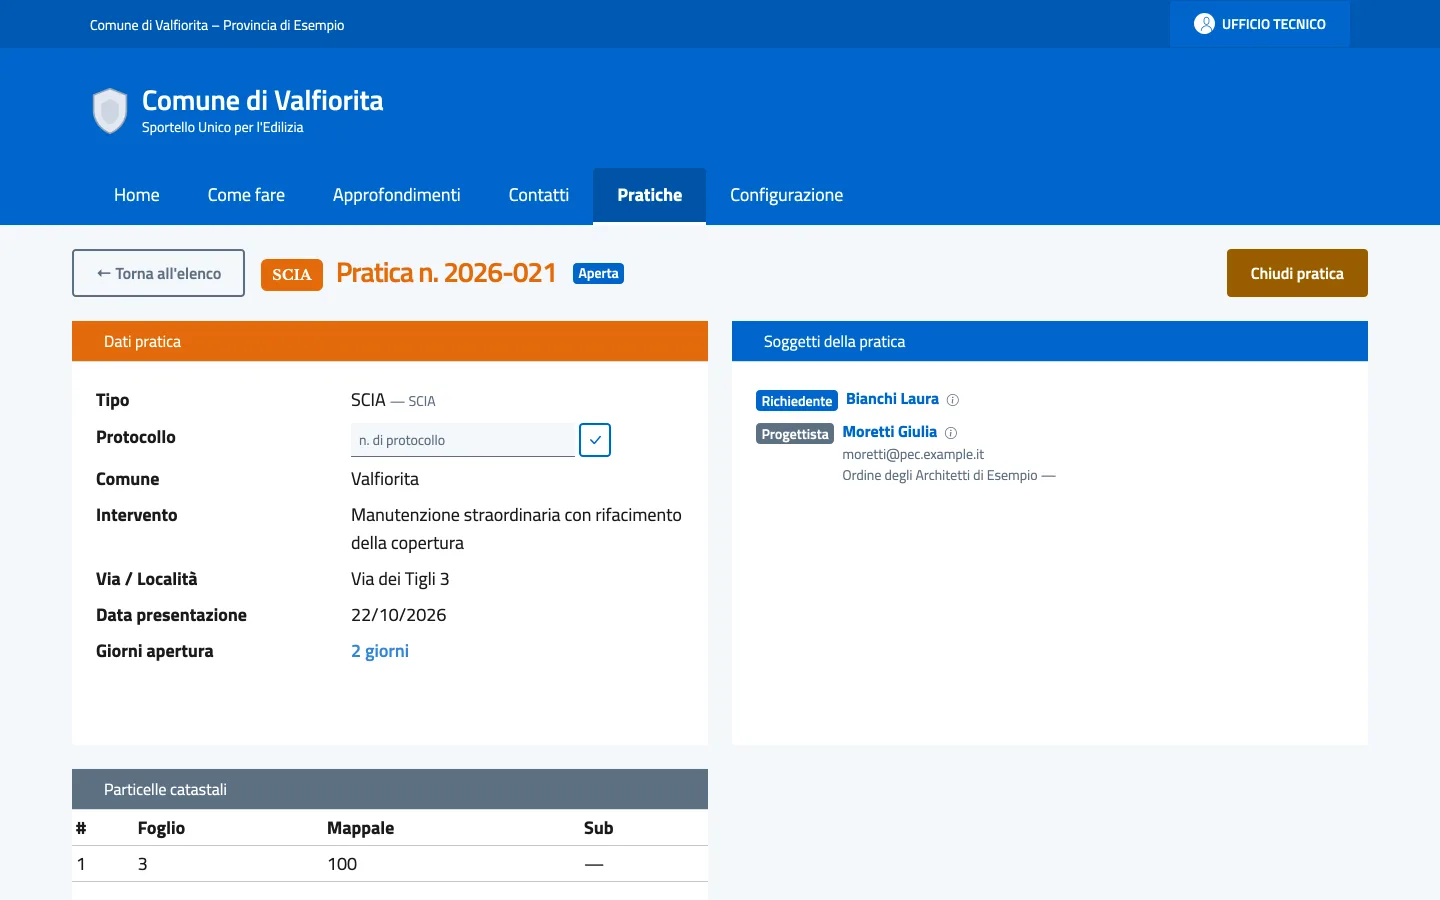Confirm protocol number with the checkmark button
This screenshot has width=1440, height=900.
point(595,440)
